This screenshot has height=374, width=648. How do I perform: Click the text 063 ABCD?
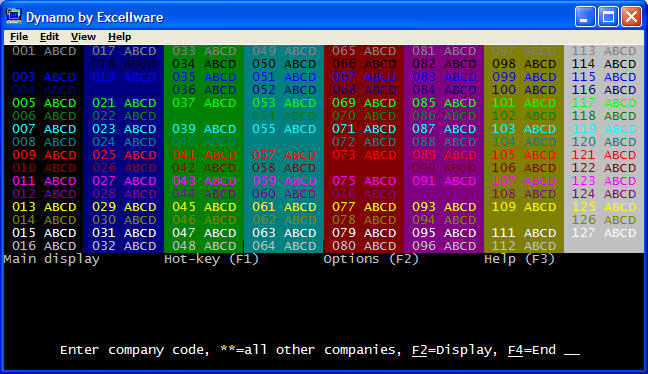coord(284,233)
